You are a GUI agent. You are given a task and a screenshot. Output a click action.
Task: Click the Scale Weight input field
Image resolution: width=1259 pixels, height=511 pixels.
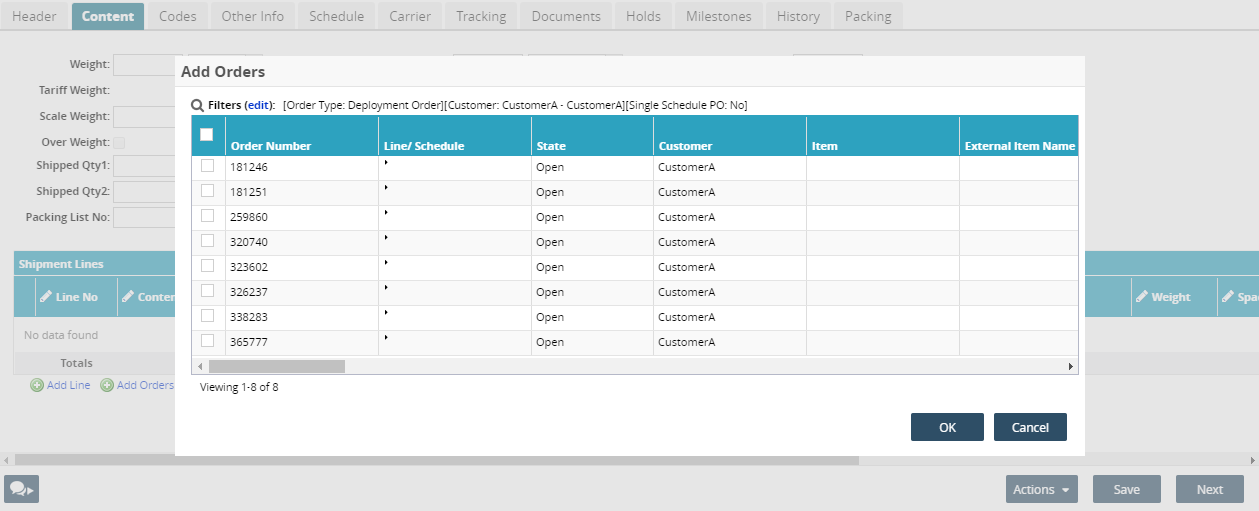click(x=144, y=117)
